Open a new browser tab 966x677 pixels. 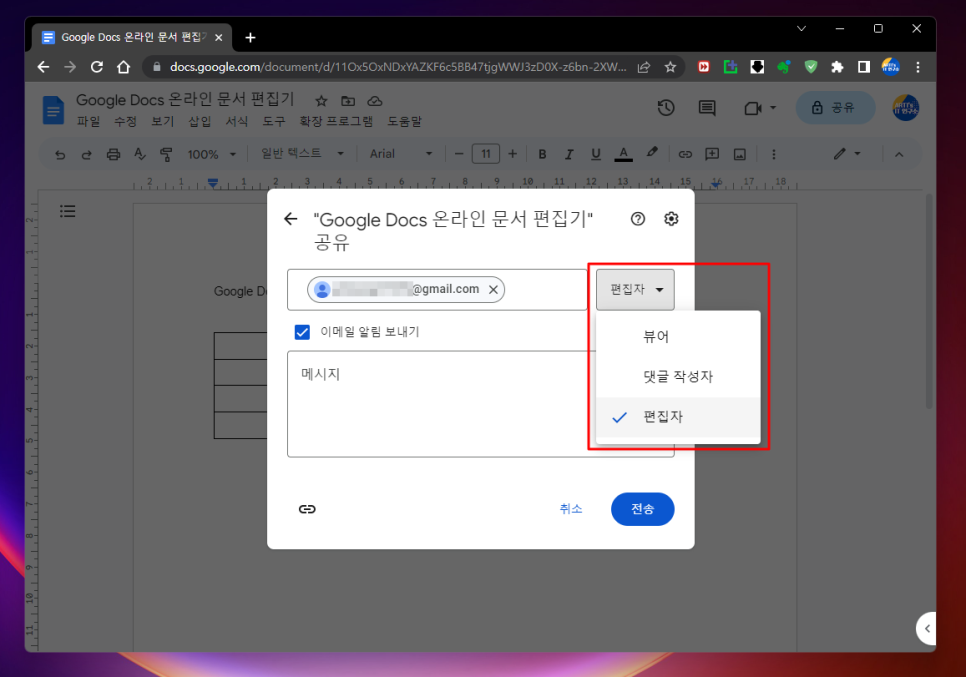pos(250,38)
